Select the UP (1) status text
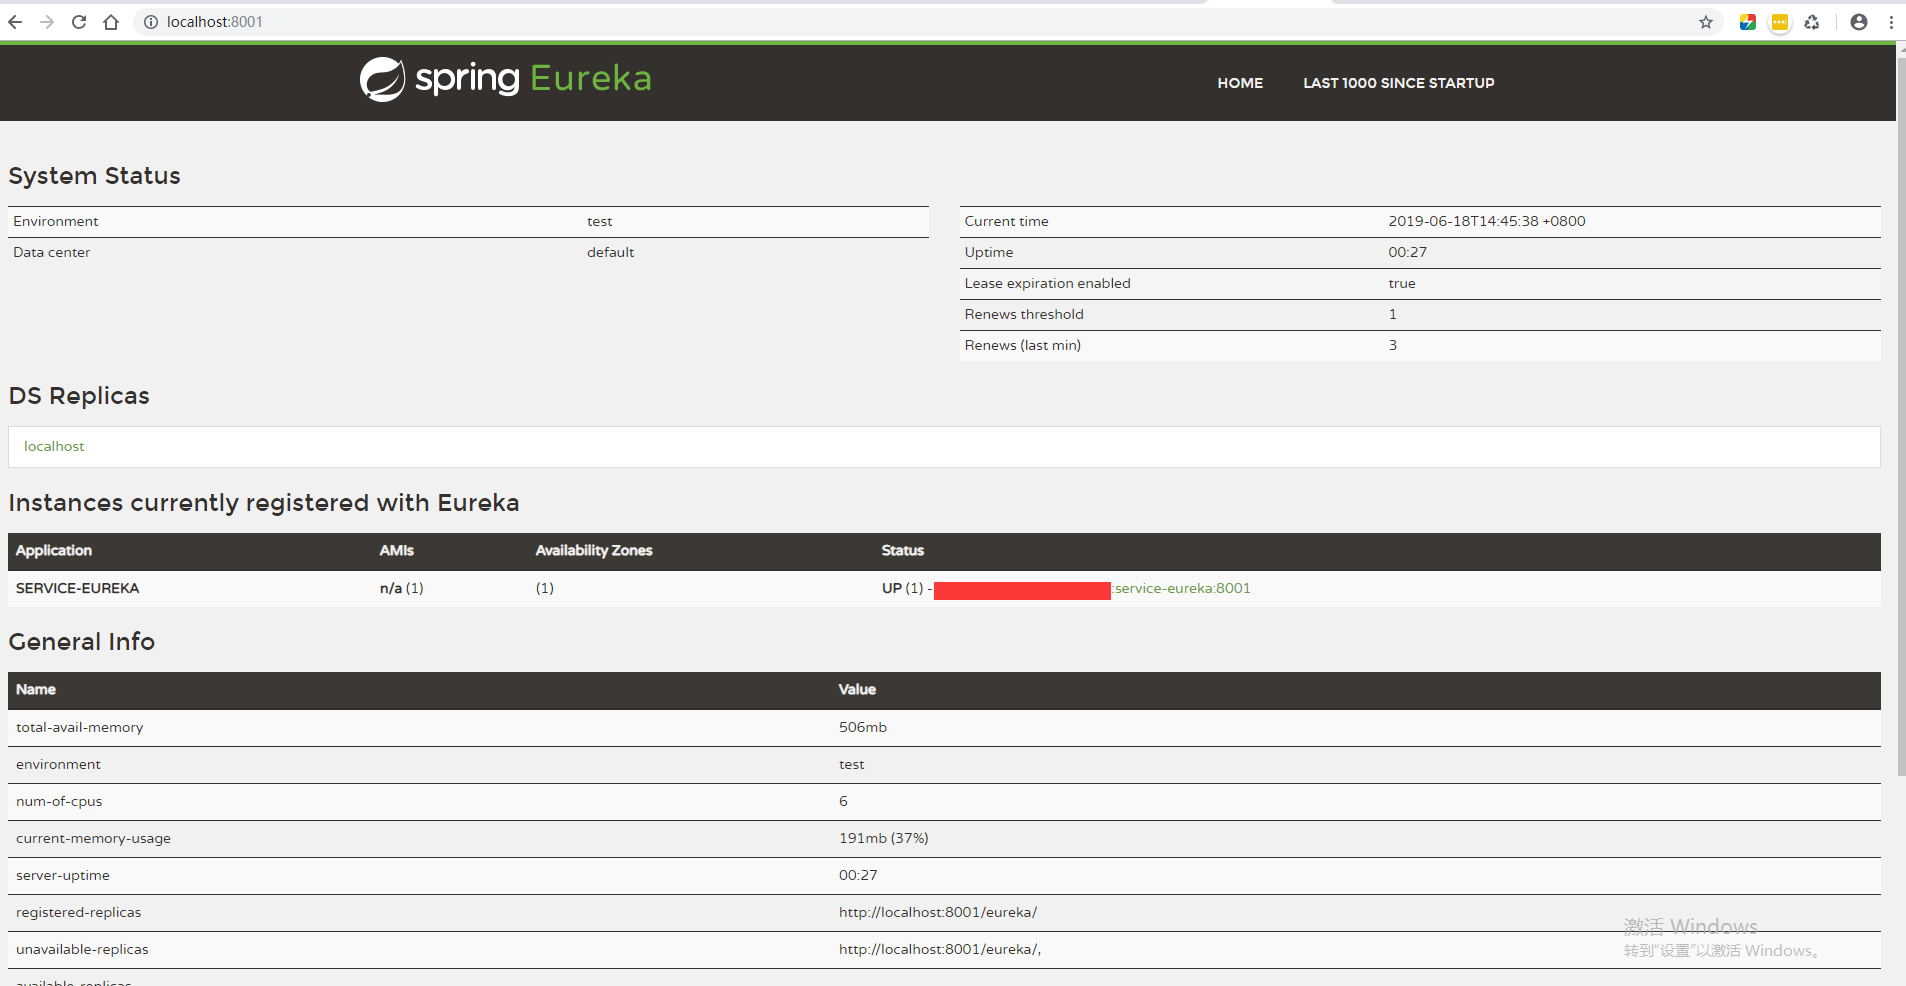Image resolution: width=1906 pixels, height=986 pixels. click(x=903, y=588)
